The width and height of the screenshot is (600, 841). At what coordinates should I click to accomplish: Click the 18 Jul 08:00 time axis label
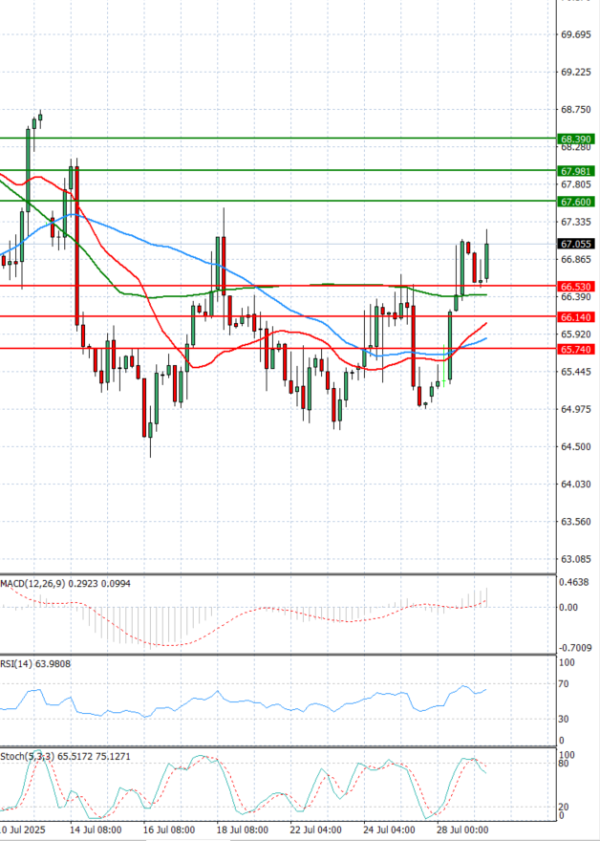242,830
